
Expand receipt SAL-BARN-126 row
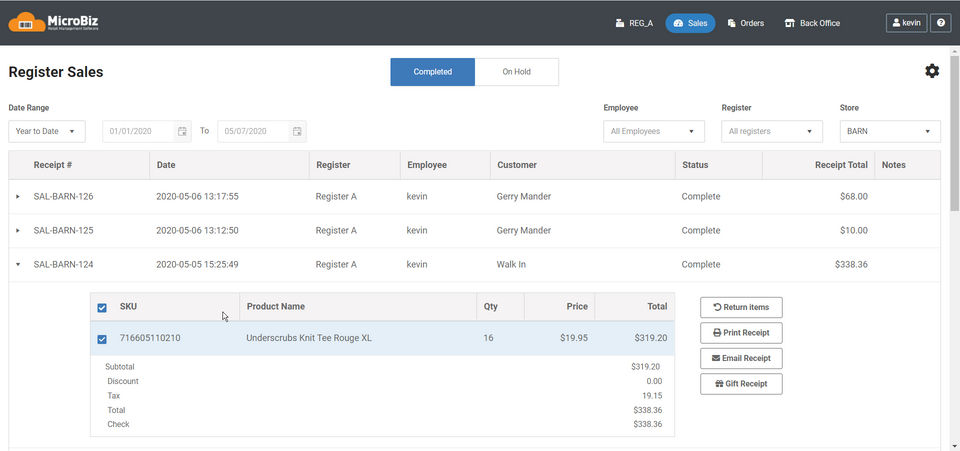[18, 197]
